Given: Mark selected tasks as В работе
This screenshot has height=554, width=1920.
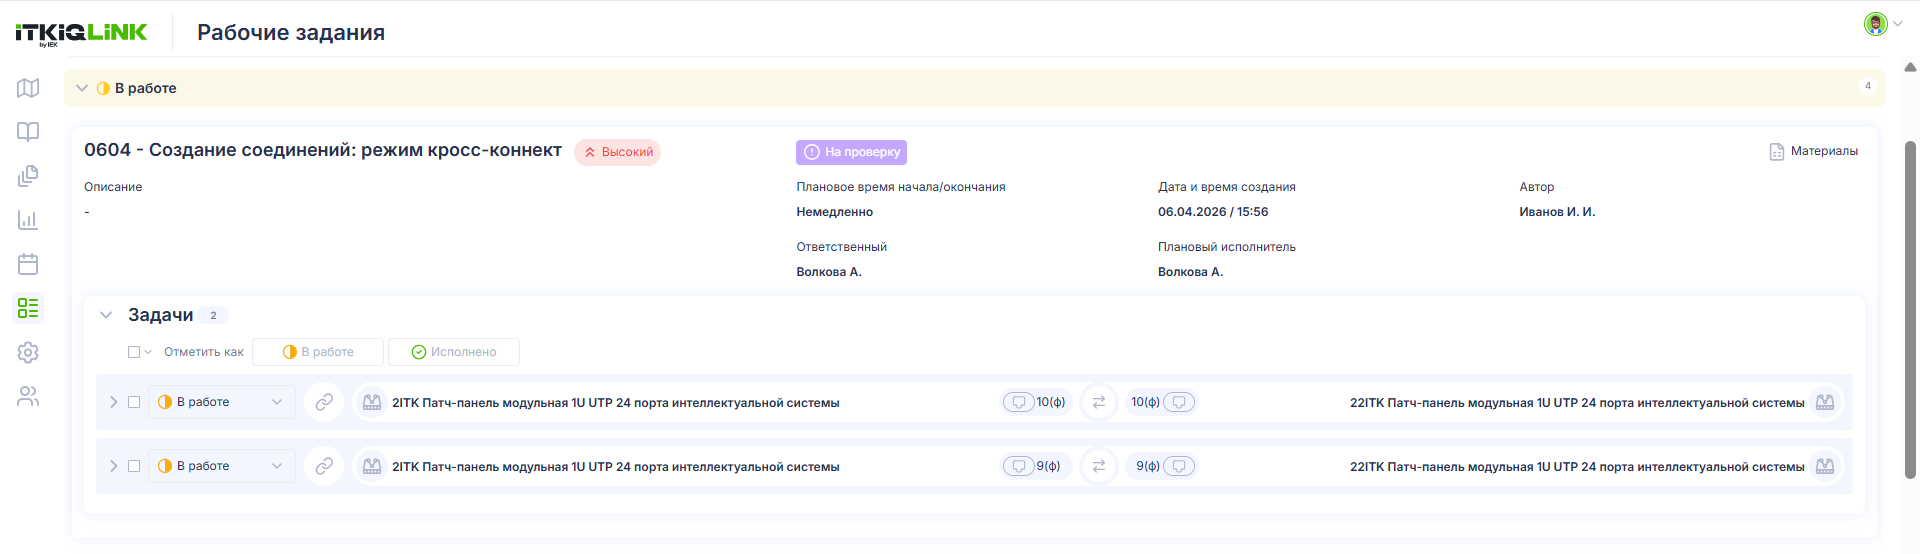Looking at the screenshot, I should (x=318, y=352).
